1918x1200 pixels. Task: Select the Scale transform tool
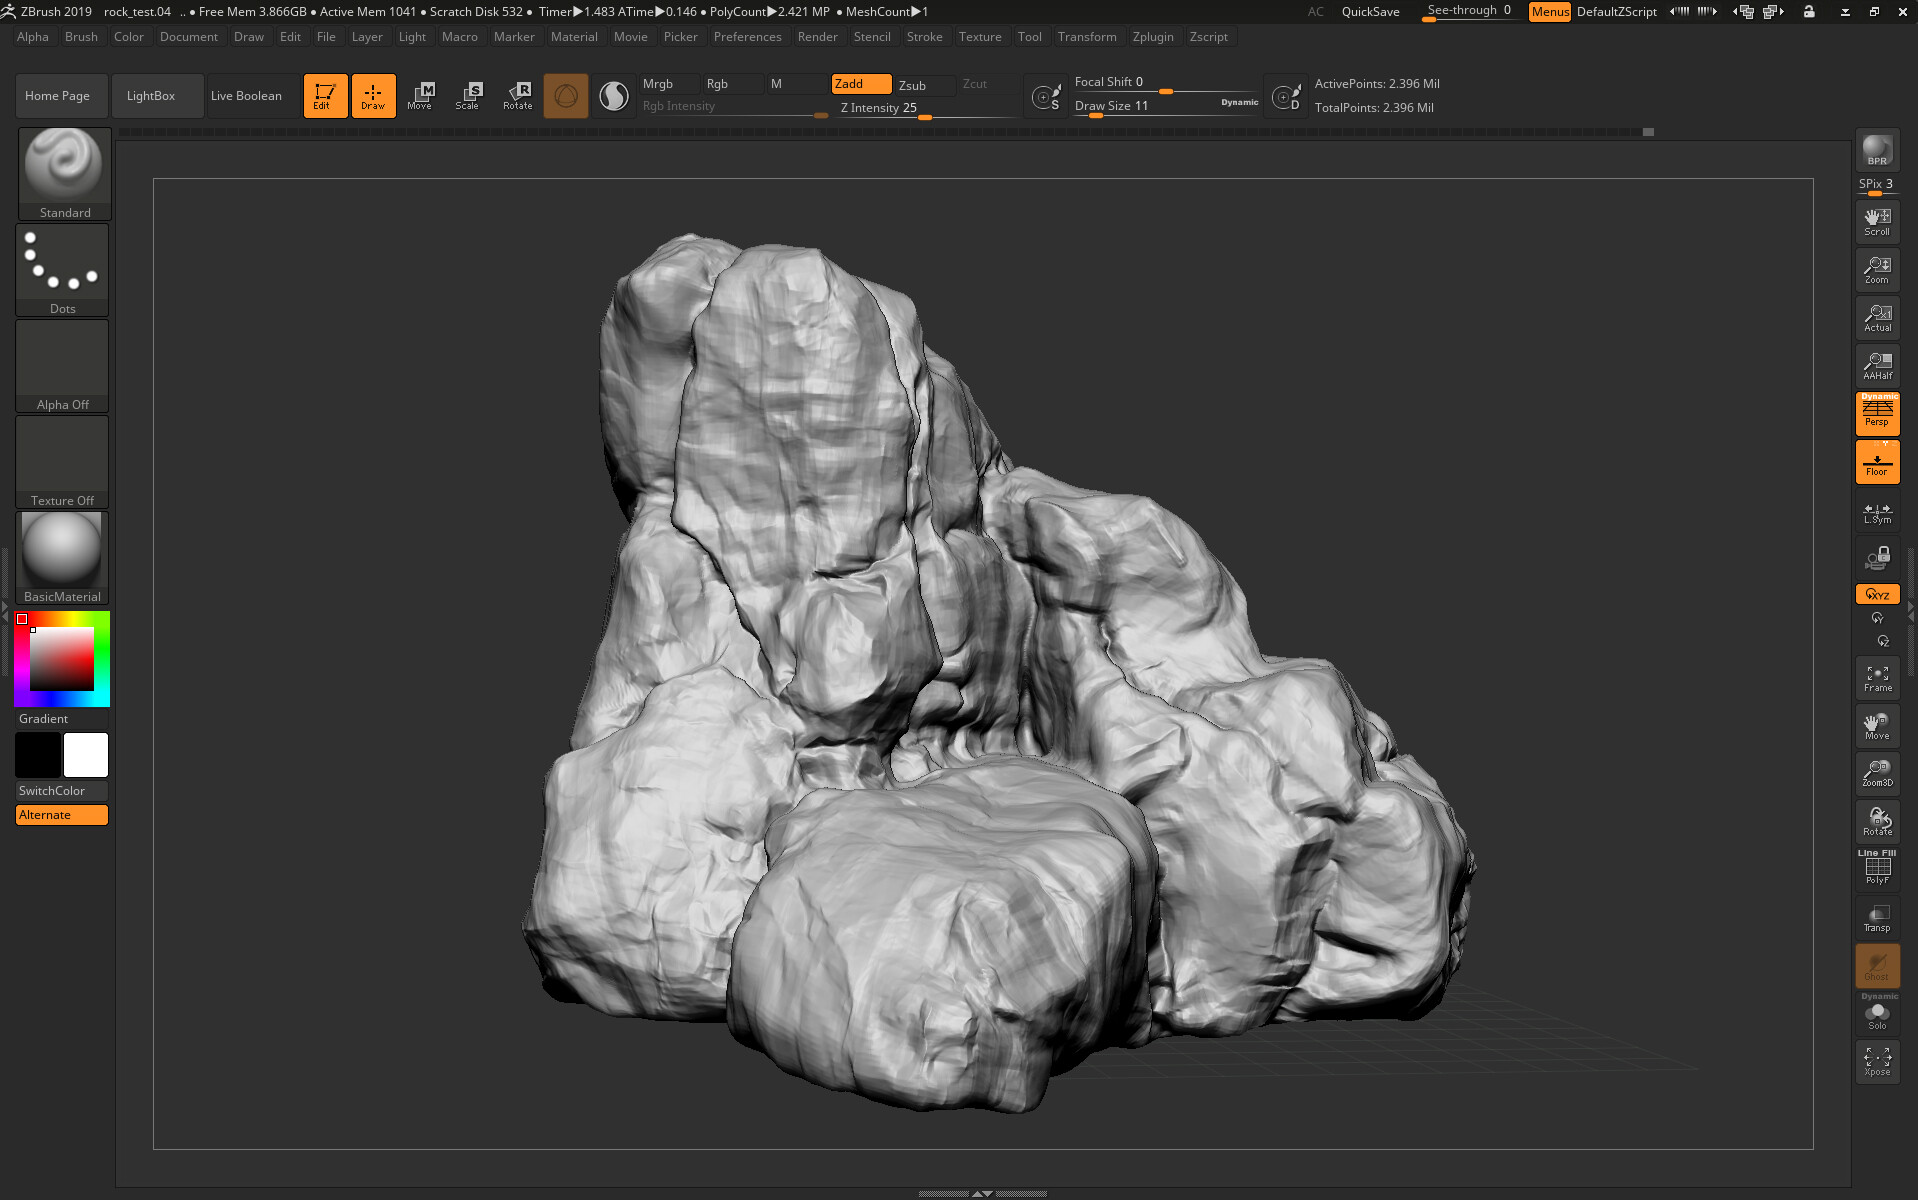(x=467, y=96)
